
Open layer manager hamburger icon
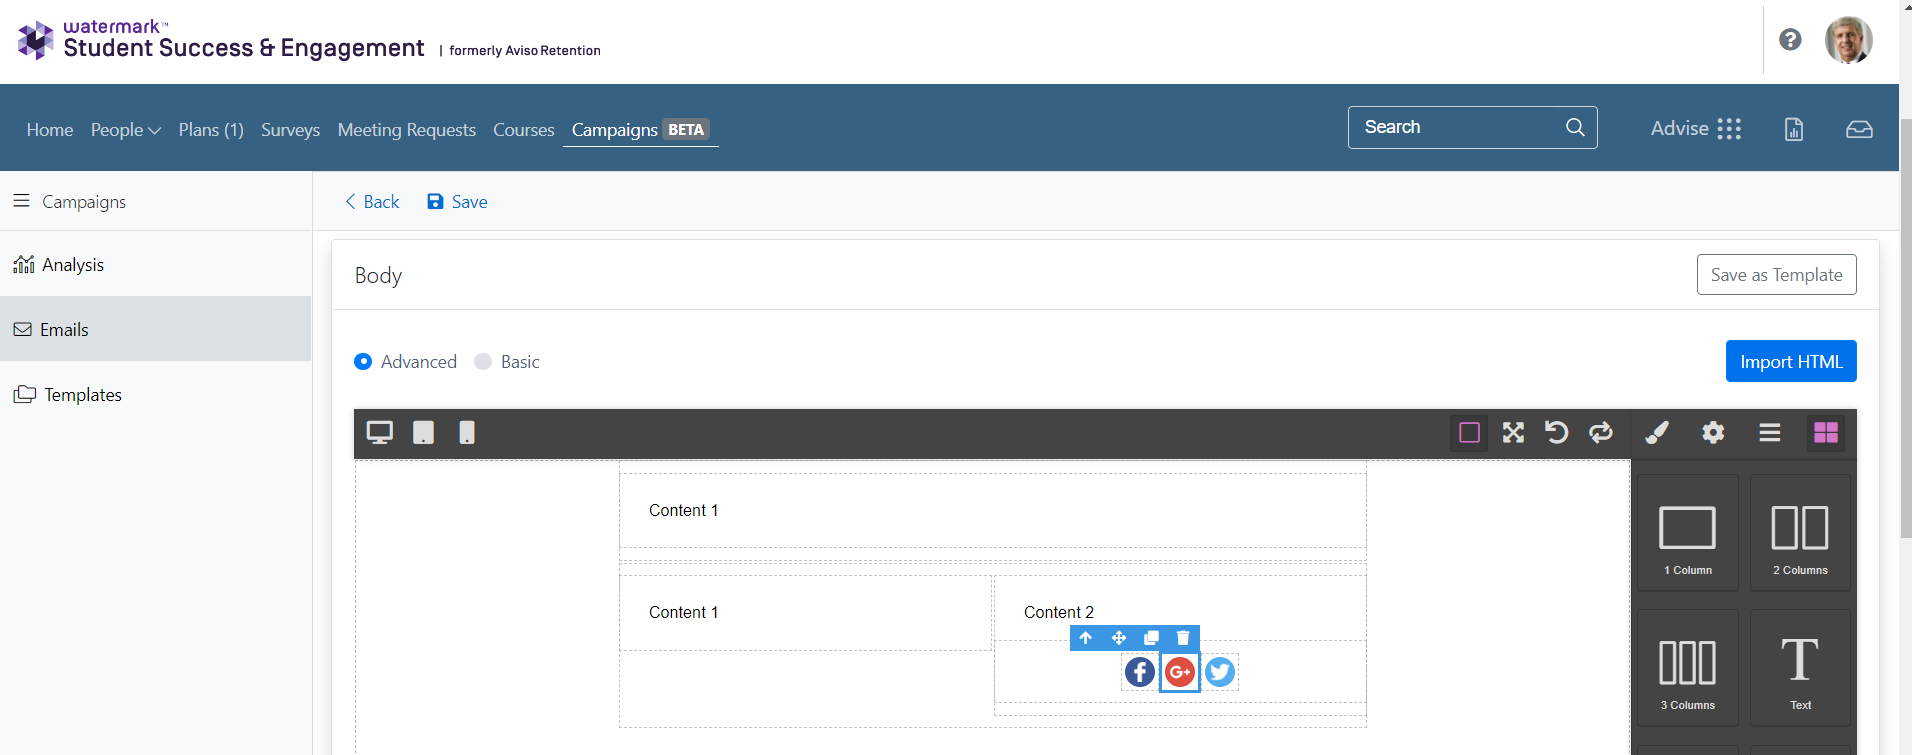(x=1770, y=433)
